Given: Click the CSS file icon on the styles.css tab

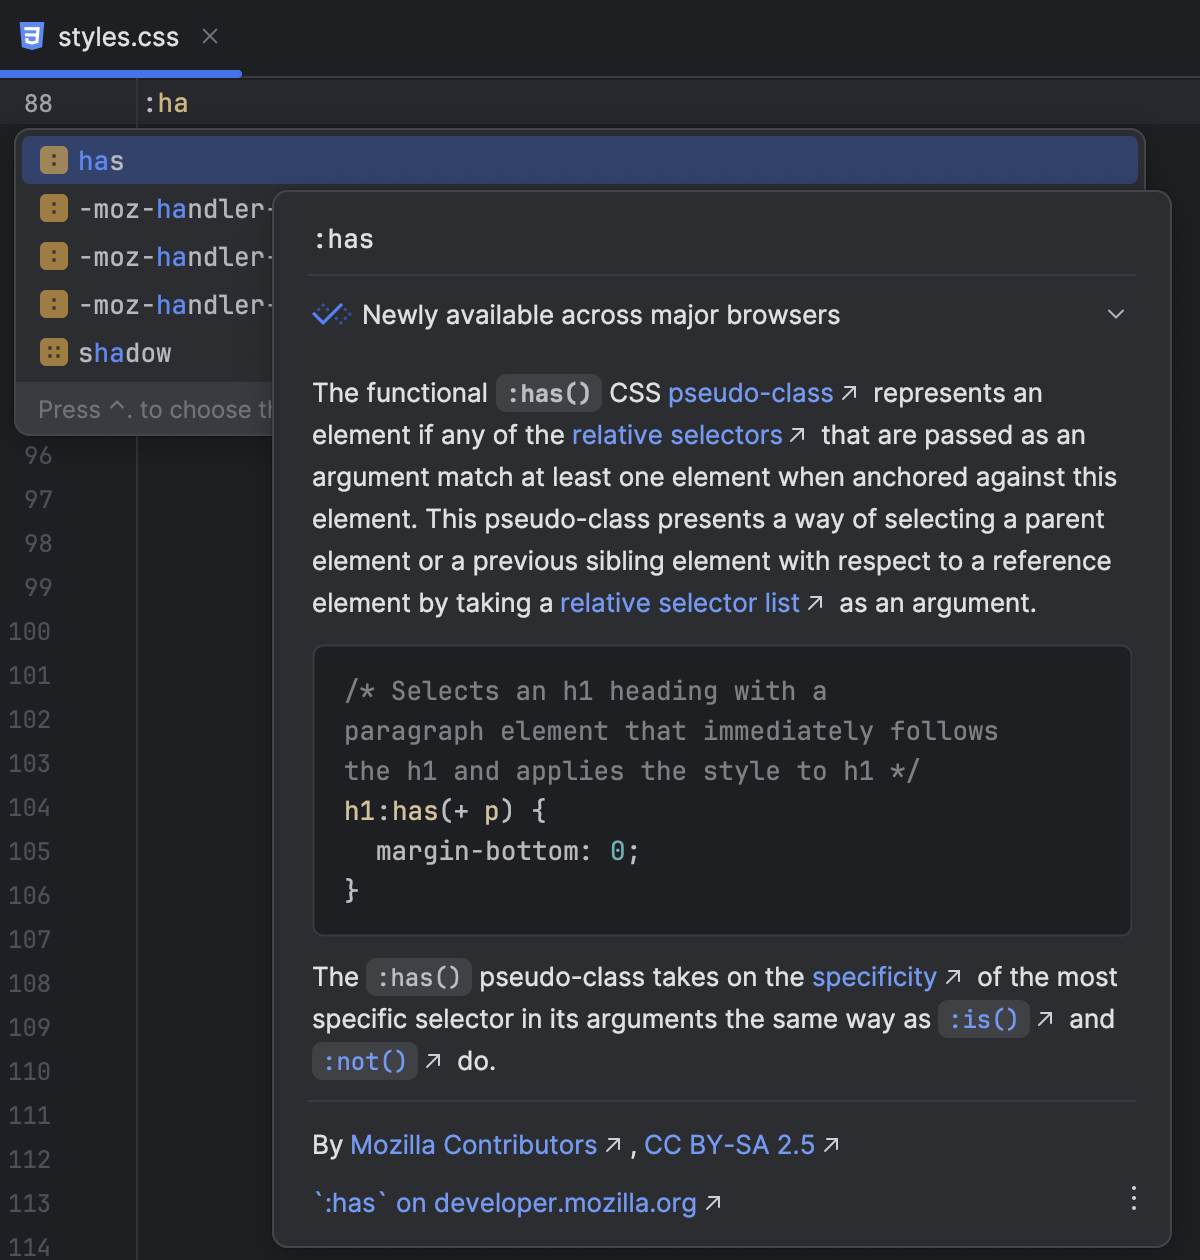Looking at the screenshot, I should click(32, 36).
